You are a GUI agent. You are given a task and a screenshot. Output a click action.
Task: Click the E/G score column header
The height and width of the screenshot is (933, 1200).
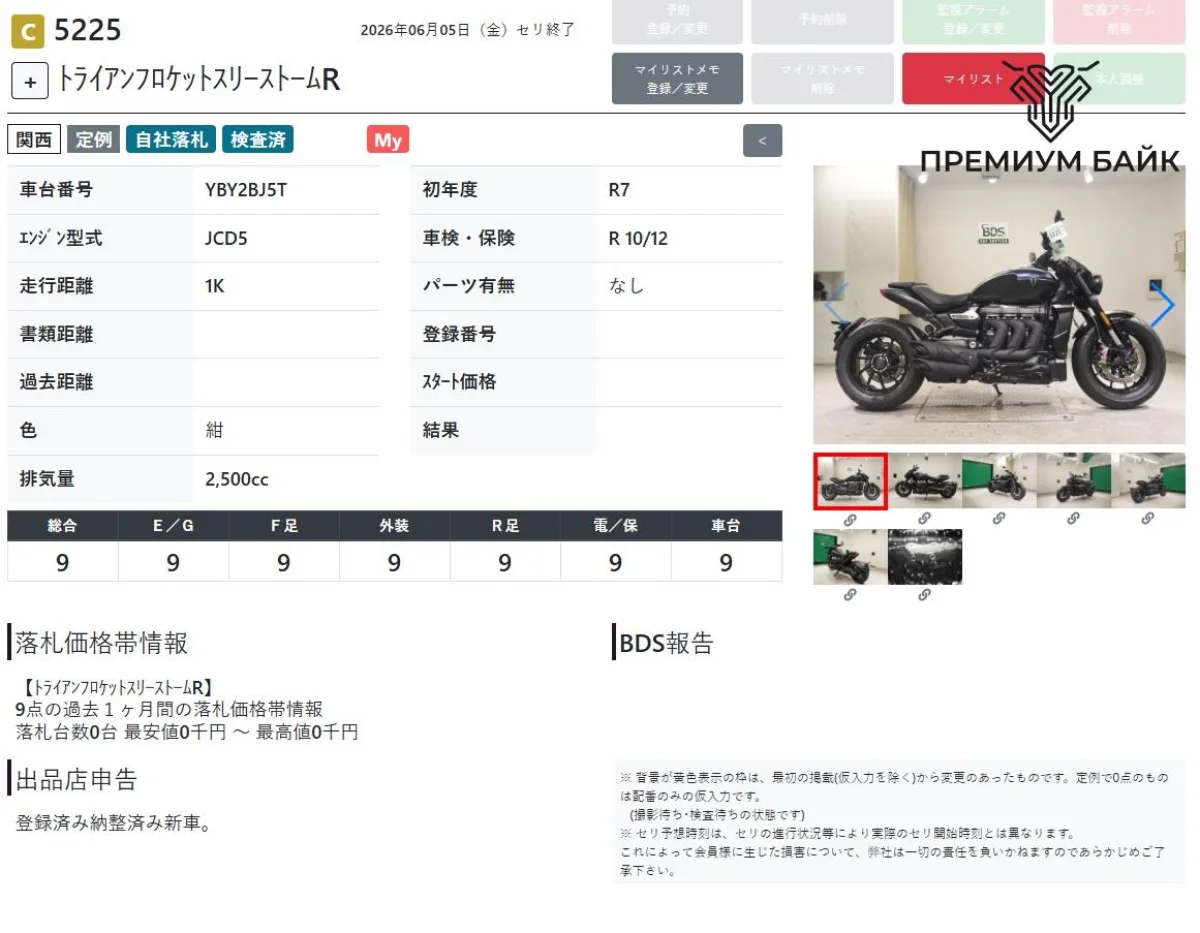tap(173, 526)
